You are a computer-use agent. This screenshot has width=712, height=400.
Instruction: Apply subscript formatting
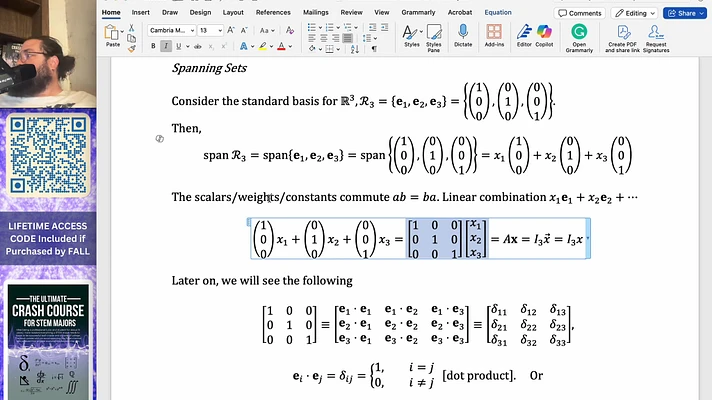(x=211, y=46)
